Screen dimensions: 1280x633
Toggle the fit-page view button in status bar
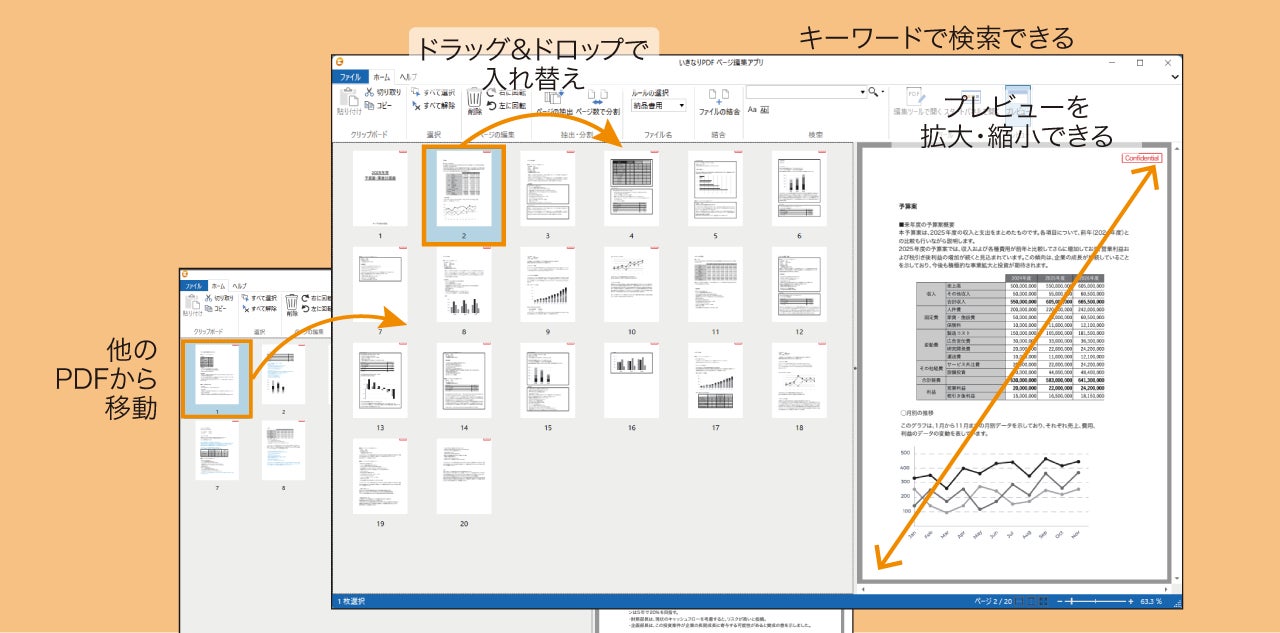click(x=1031, y=601)
